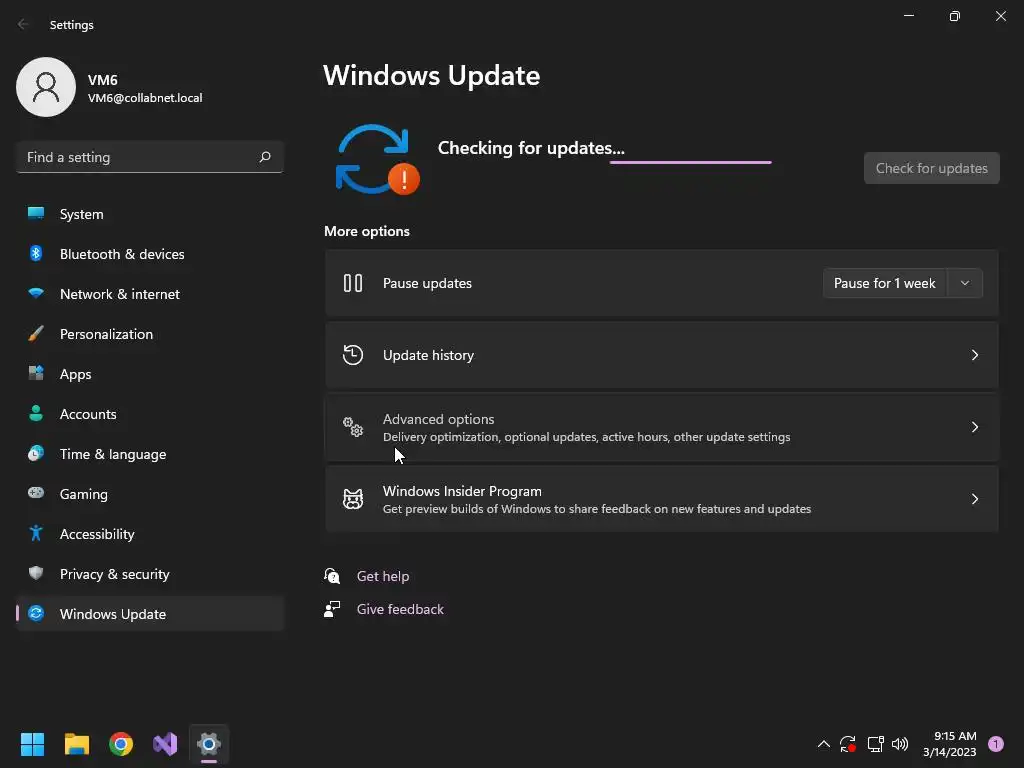Click the Personalization paintbrush icon
Image resolution: width=1024 pixels, height=768 pixels.
pyautogui.click(x=36, y=334)
